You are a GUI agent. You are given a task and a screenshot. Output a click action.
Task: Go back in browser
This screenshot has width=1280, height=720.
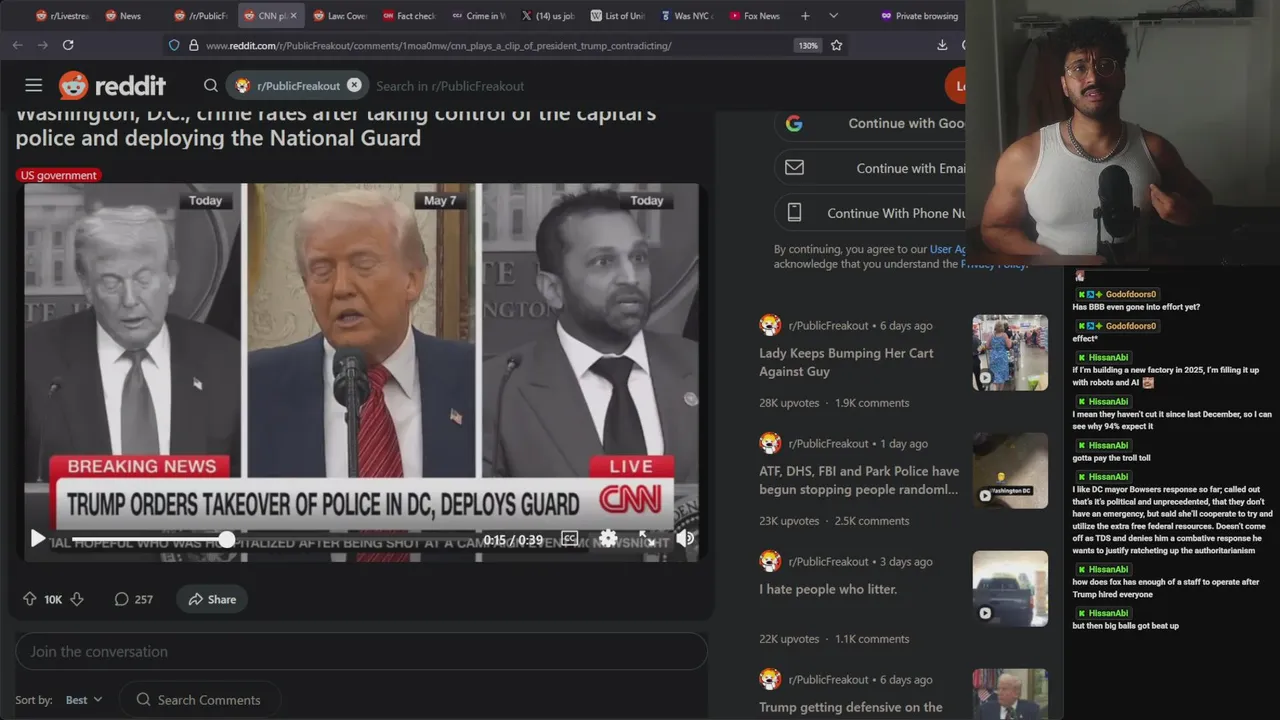[17, 45]
